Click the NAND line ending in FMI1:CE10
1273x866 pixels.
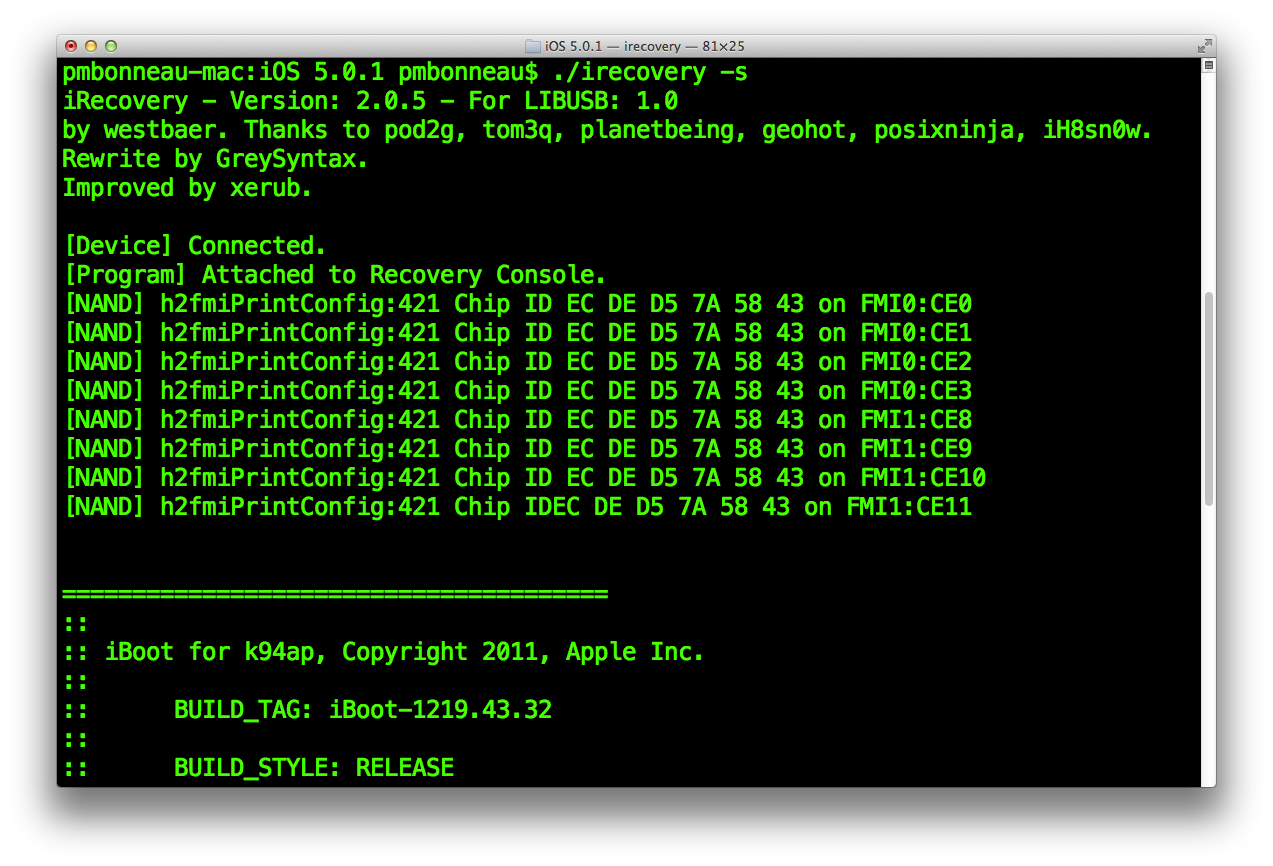[x=524, y=478]
